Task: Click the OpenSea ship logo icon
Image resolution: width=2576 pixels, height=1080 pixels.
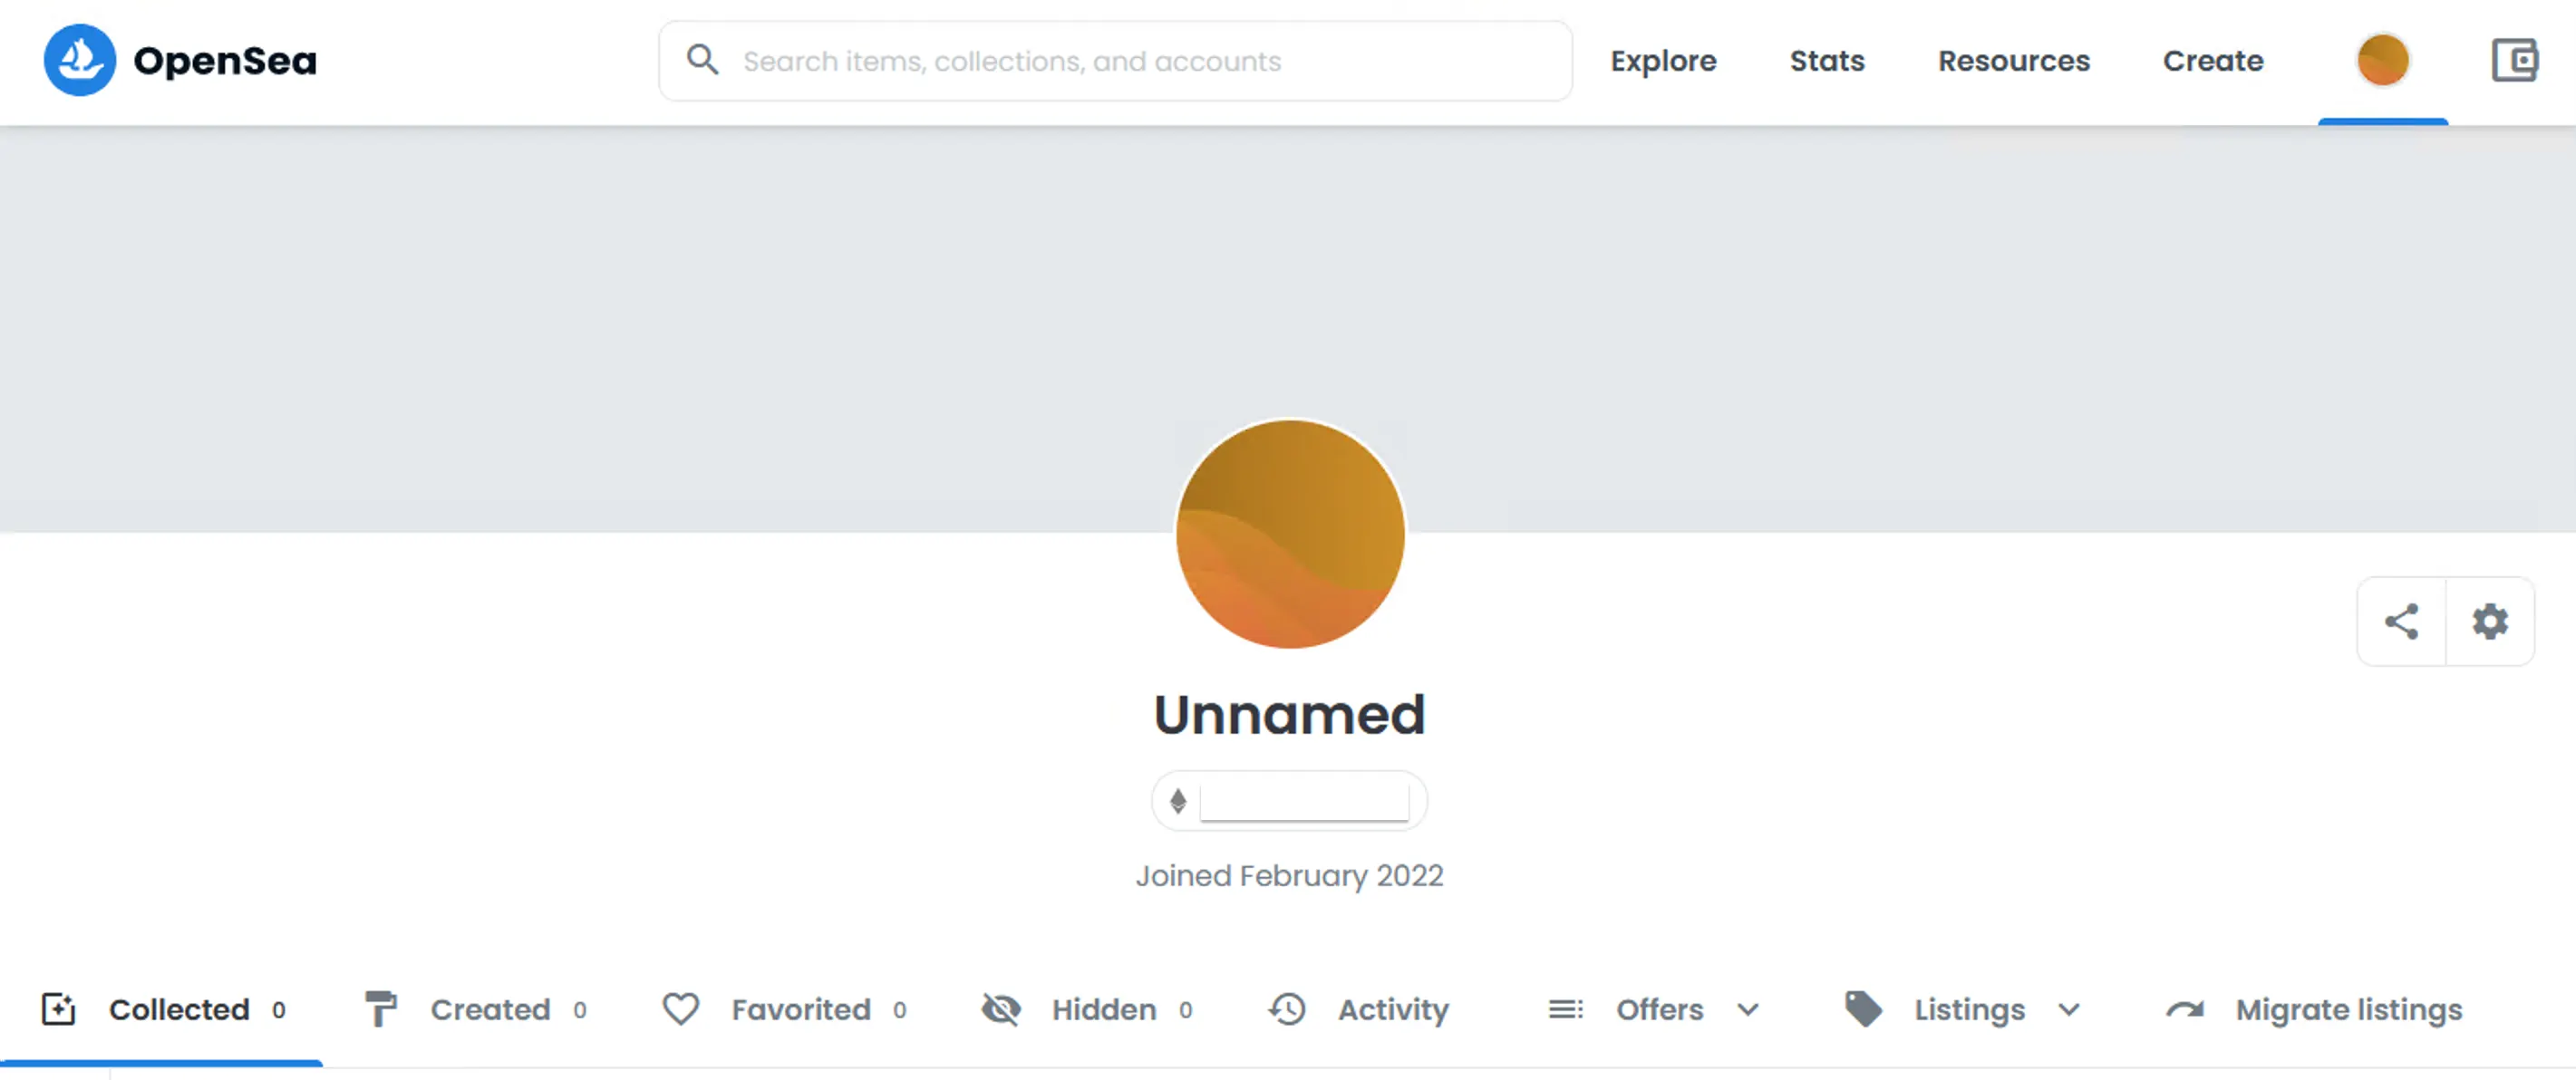Action: (x=80, y=61)
